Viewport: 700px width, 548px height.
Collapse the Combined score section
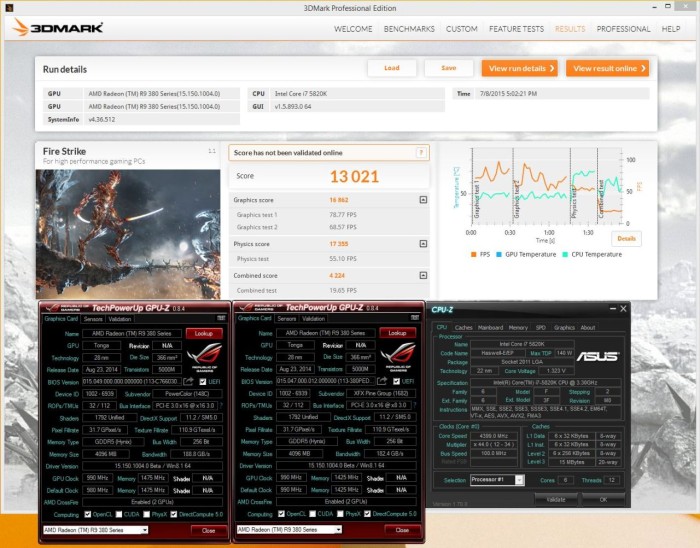(423, 275)
